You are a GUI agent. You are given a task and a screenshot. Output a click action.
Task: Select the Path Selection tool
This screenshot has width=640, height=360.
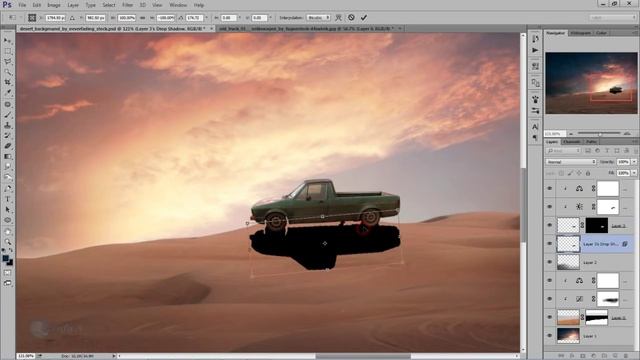coord(7,210)
